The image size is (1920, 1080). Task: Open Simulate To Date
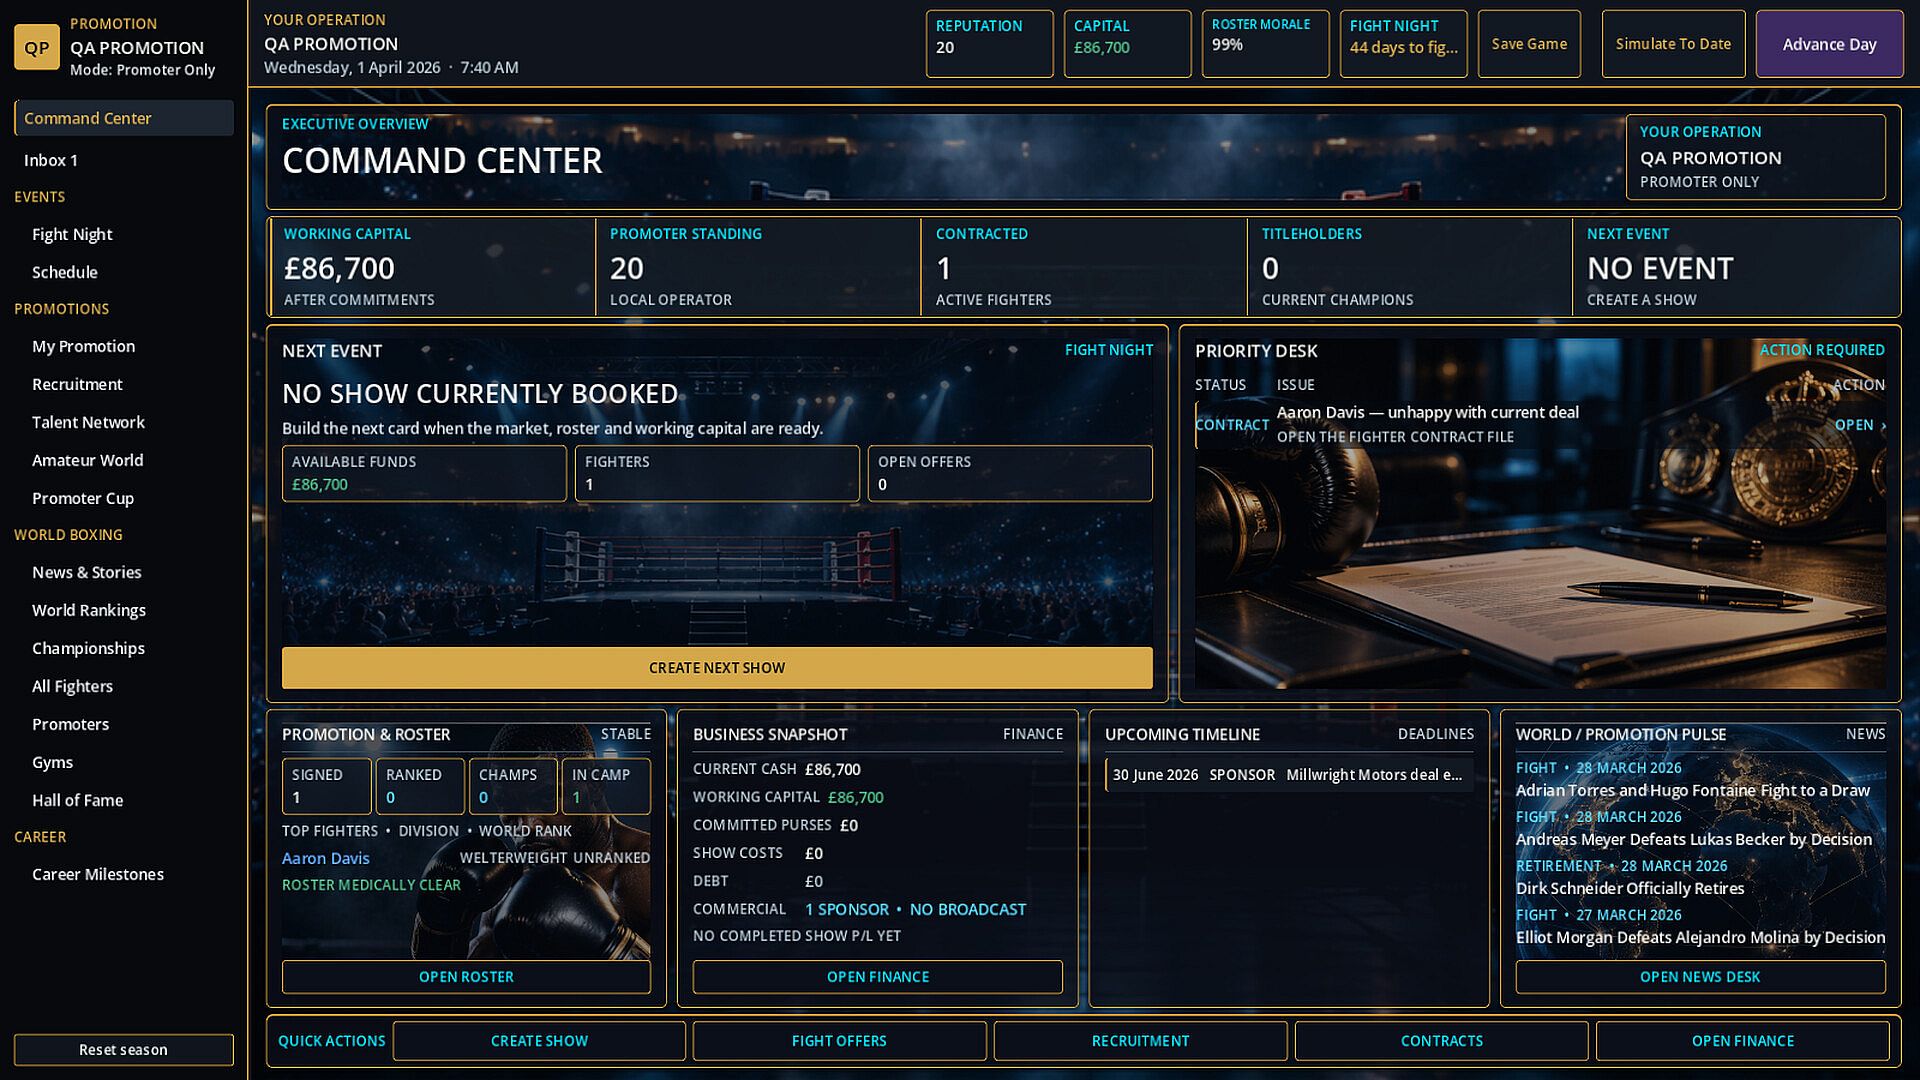(x=1673, y=44)
